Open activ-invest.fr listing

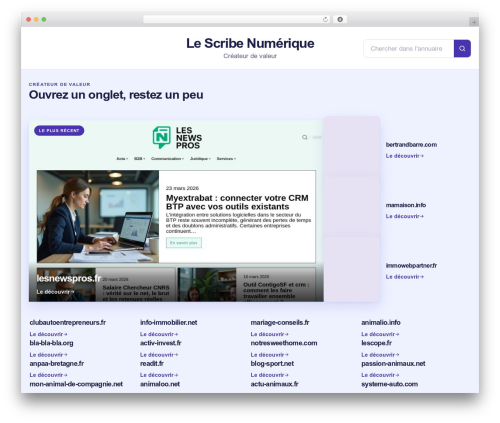(x=161, y=343)
